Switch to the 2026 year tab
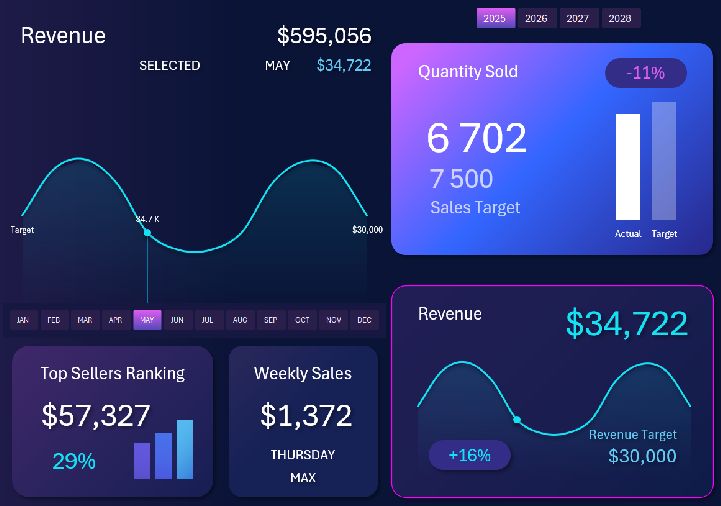The image size is (721, 506). click(536, 18)
